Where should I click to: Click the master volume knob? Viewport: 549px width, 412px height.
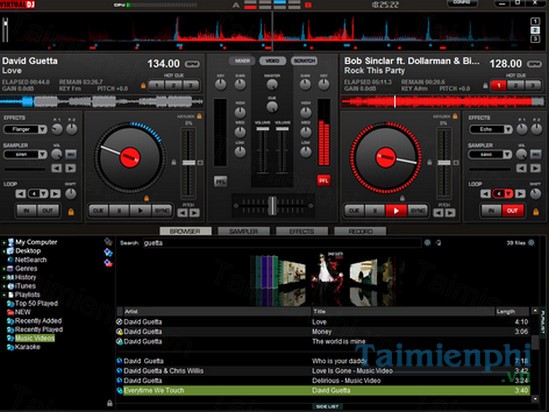[x=272, y=84]
